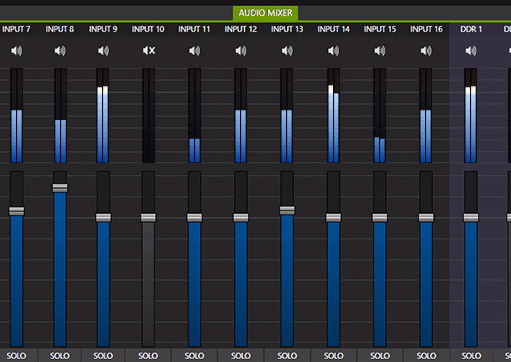Click the INPUT 8 volume fader handle
This screenshot has width=511, height=362.
tap(60, 188)
